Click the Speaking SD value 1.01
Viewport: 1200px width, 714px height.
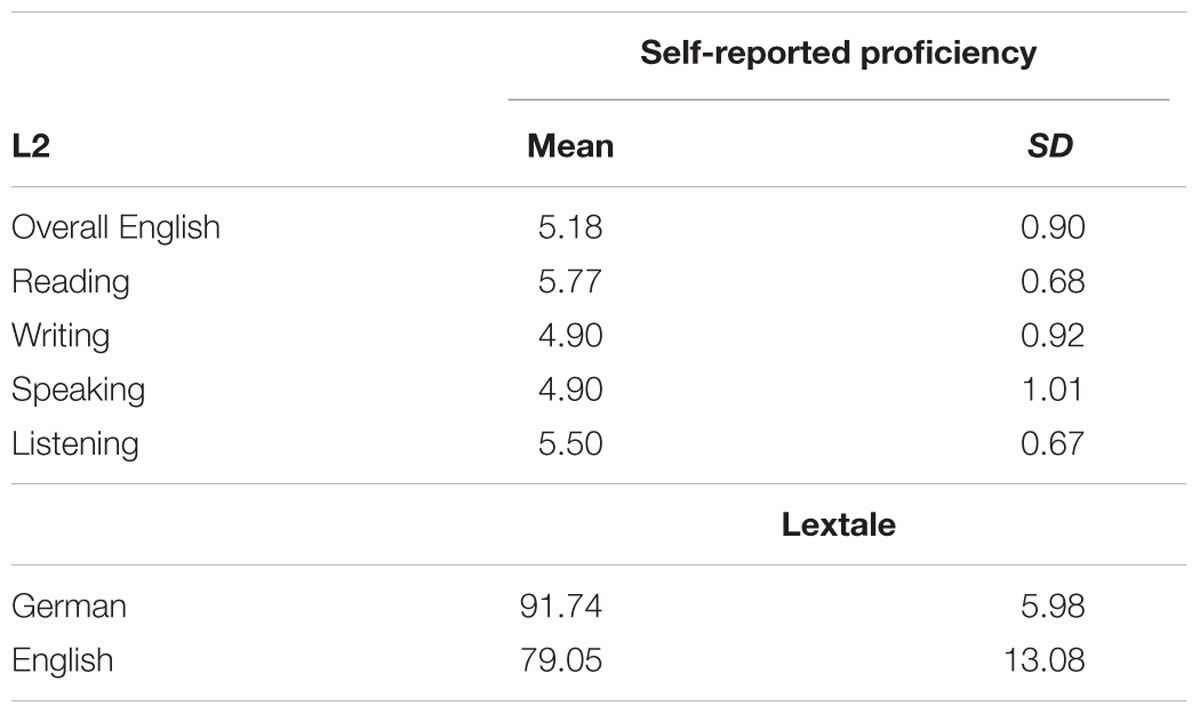pos(1051,389)
